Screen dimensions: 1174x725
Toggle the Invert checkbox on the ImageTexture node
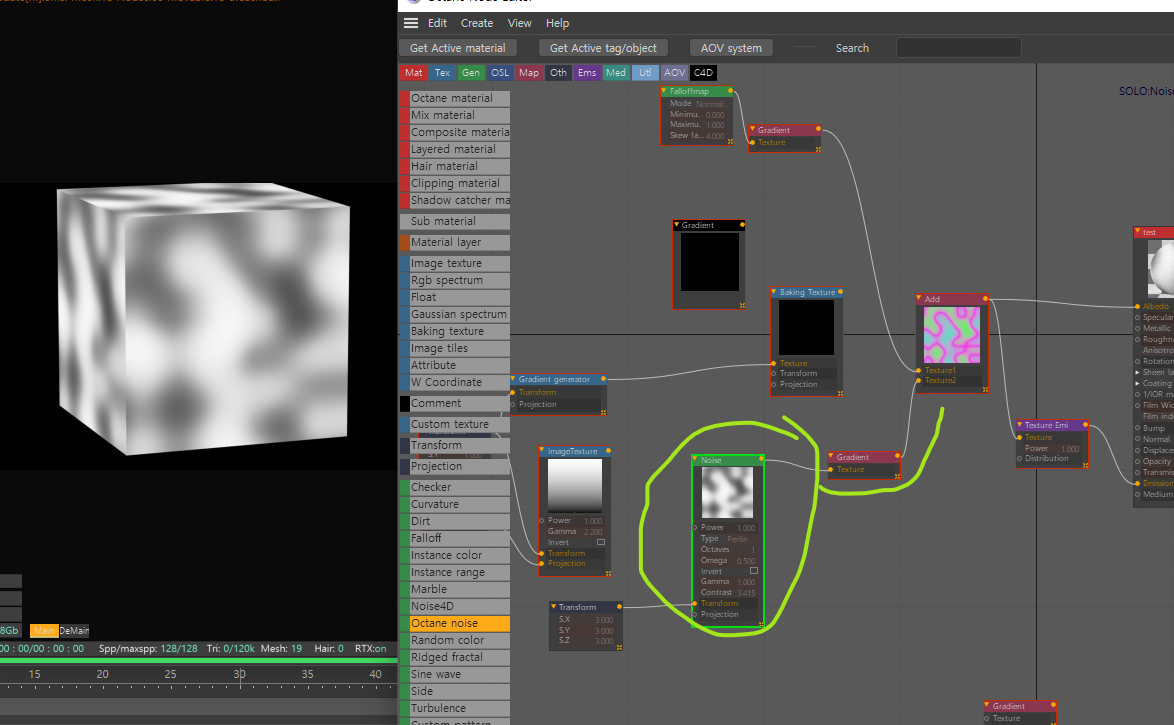tap(600, 542)
